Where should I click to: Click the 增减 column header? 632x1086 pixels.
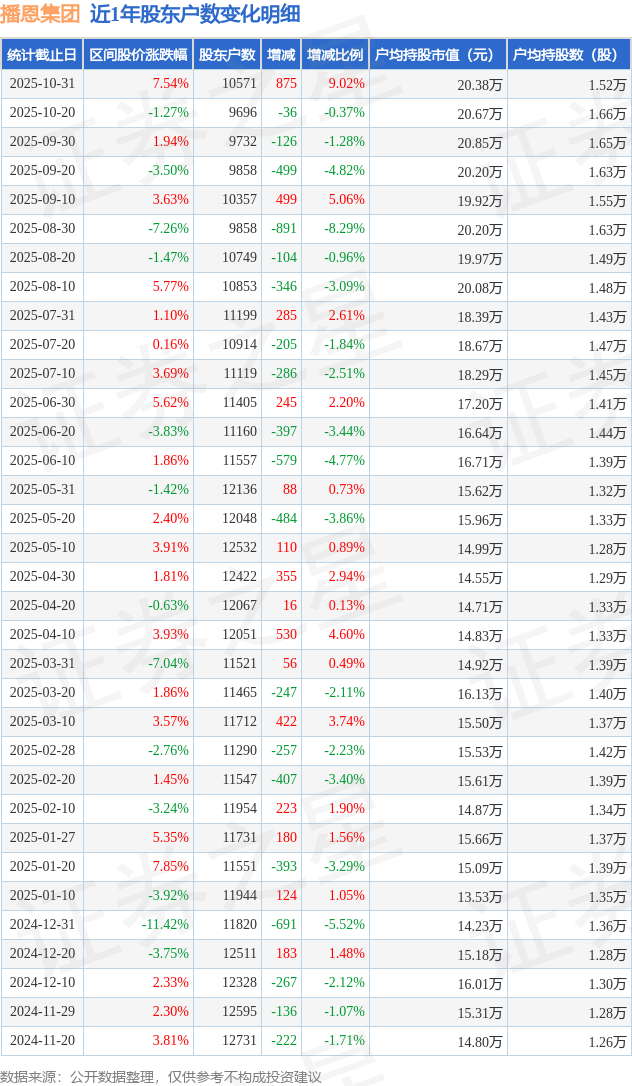(x=281, y=55)
